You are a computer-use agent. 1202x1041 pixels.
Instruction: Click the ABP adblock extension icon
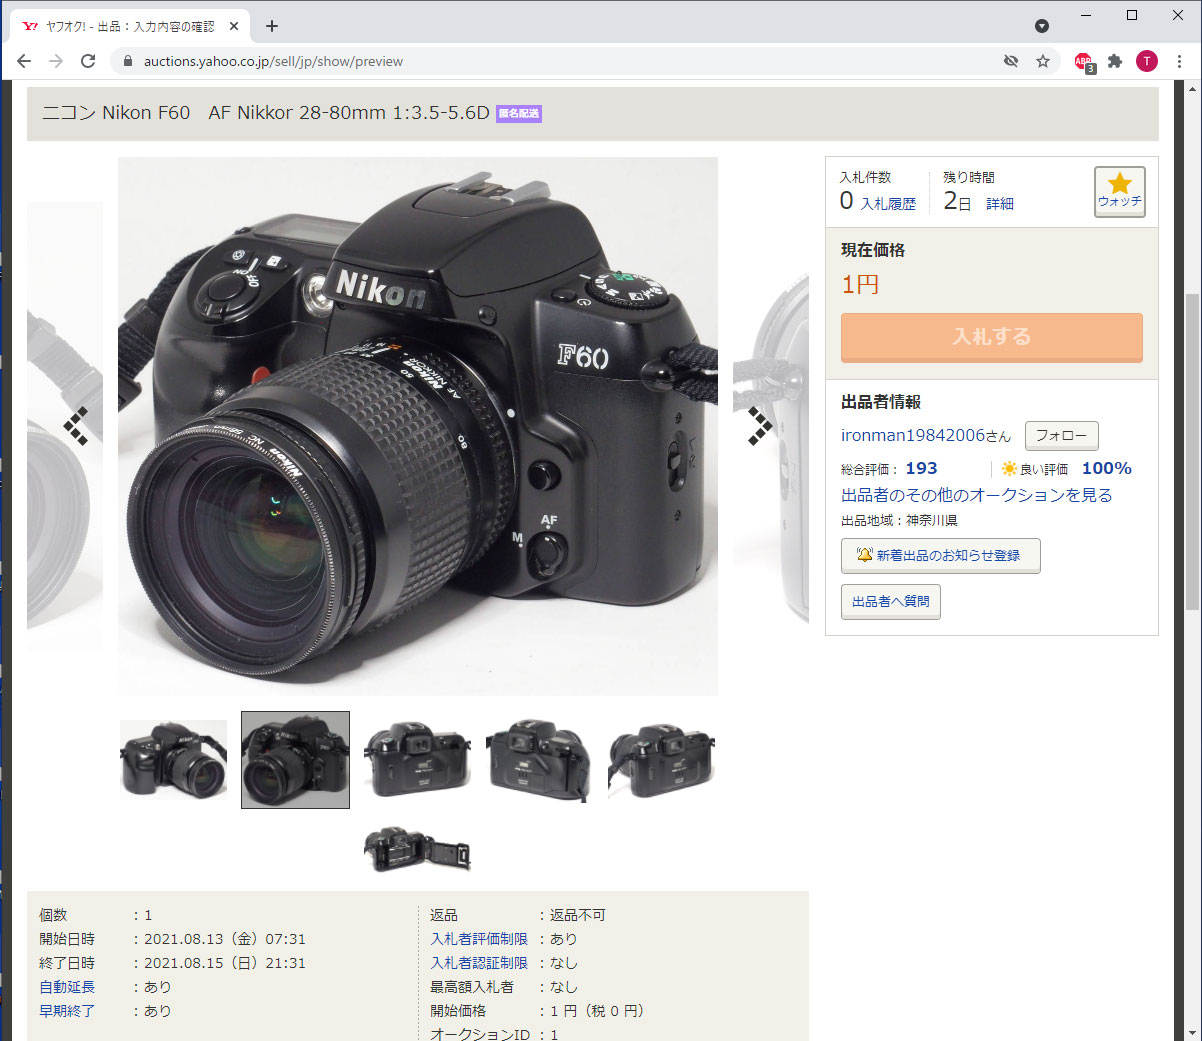(1083, 61)
